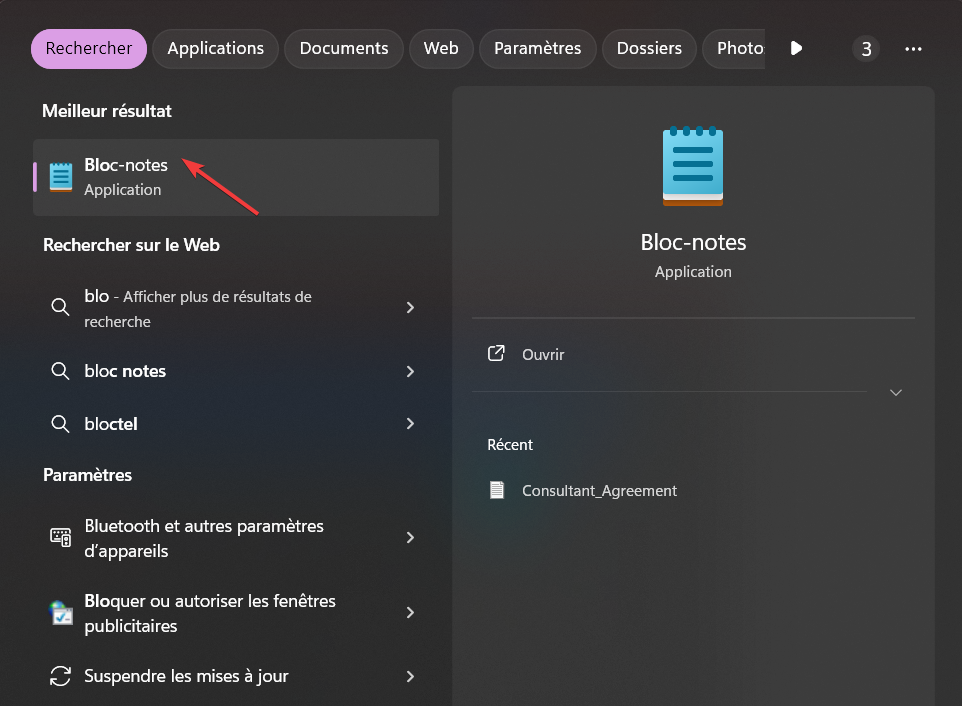The image size is (962, 706).
Task: Switch to the Web filter tab
Action: pyautogui.click(x=441, y=48)
